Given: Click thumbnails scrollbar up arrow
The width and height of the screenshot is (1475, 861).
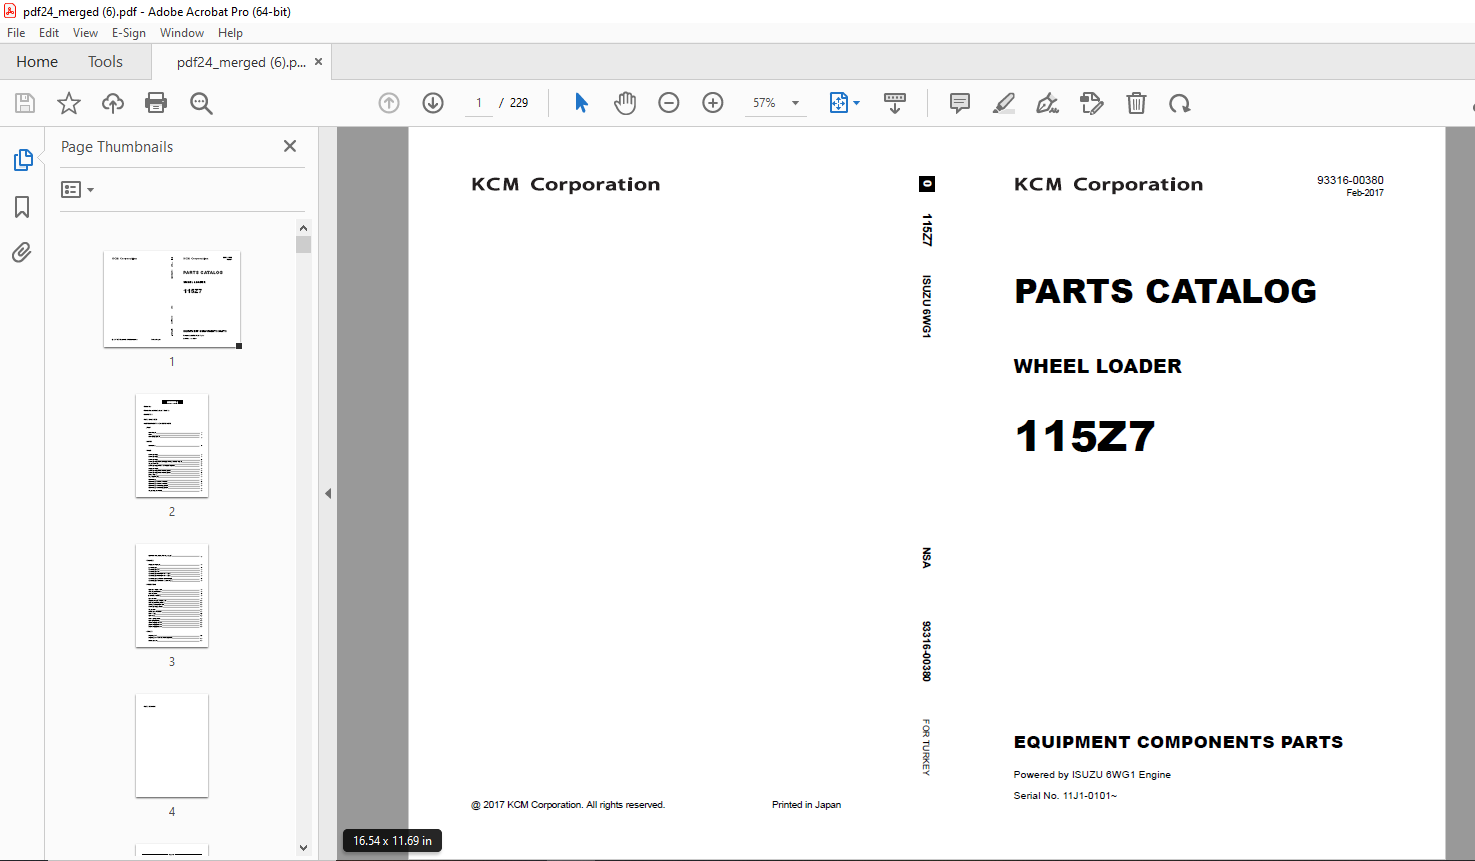Looking at the screenshot, I should [304, 228].
